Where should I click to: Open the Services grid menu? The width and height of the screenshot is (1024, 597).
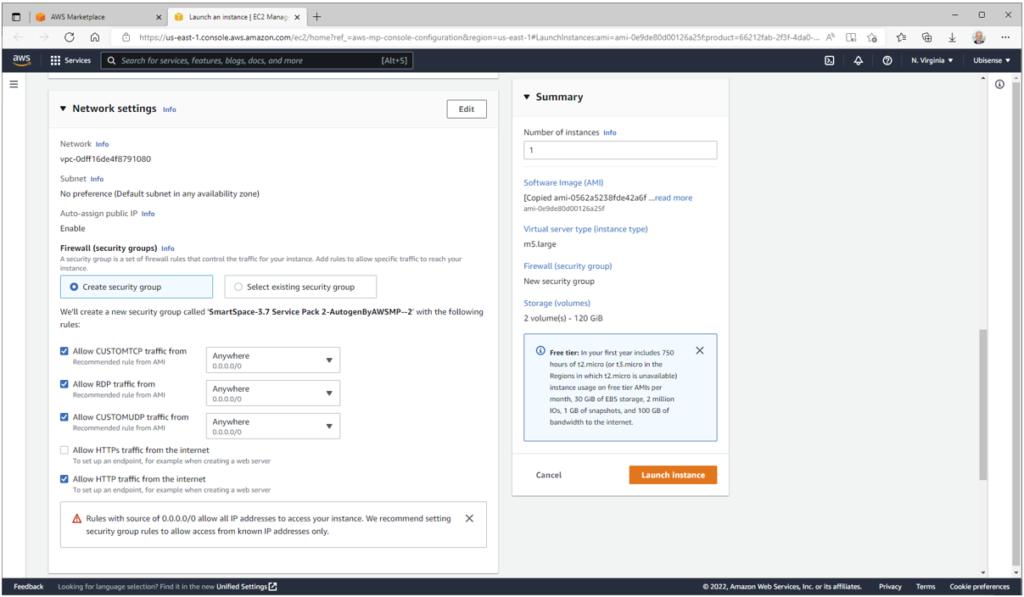point(71,60)
